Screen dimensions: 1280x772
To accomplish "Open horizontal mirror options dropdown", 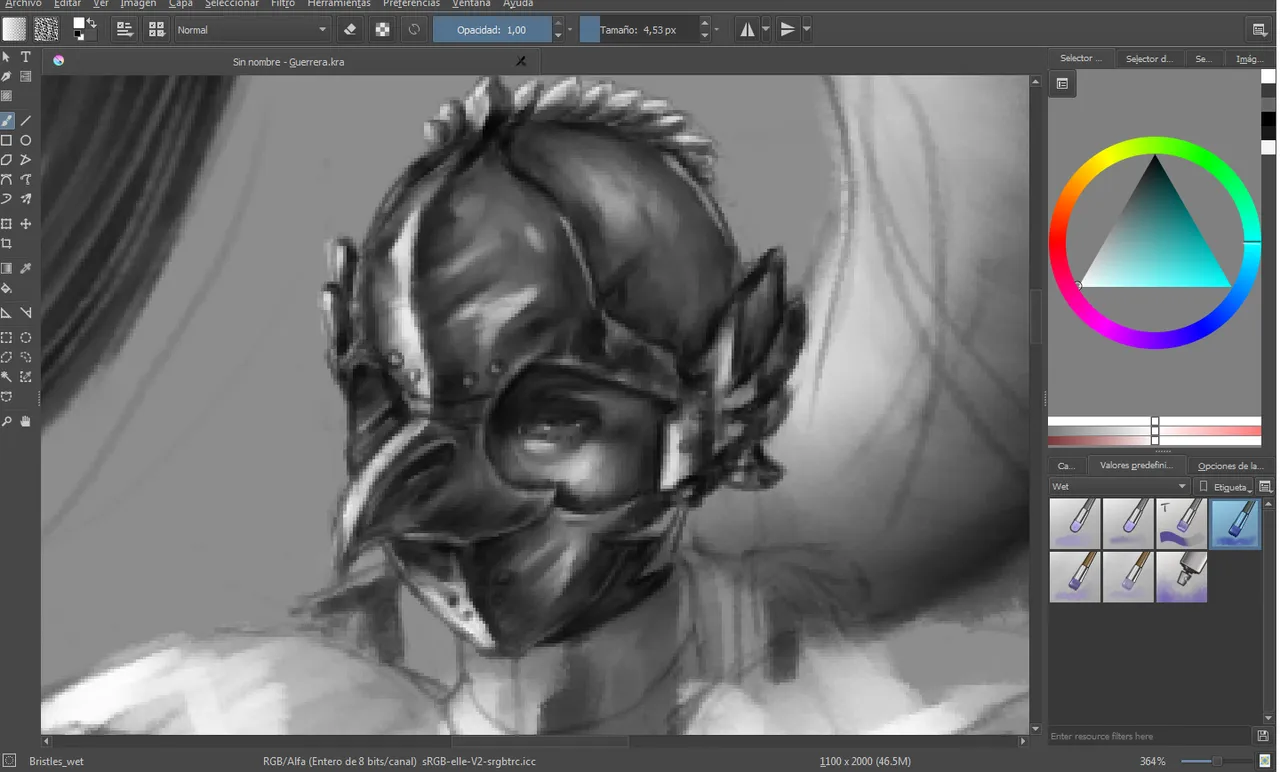I will (766, 30).
